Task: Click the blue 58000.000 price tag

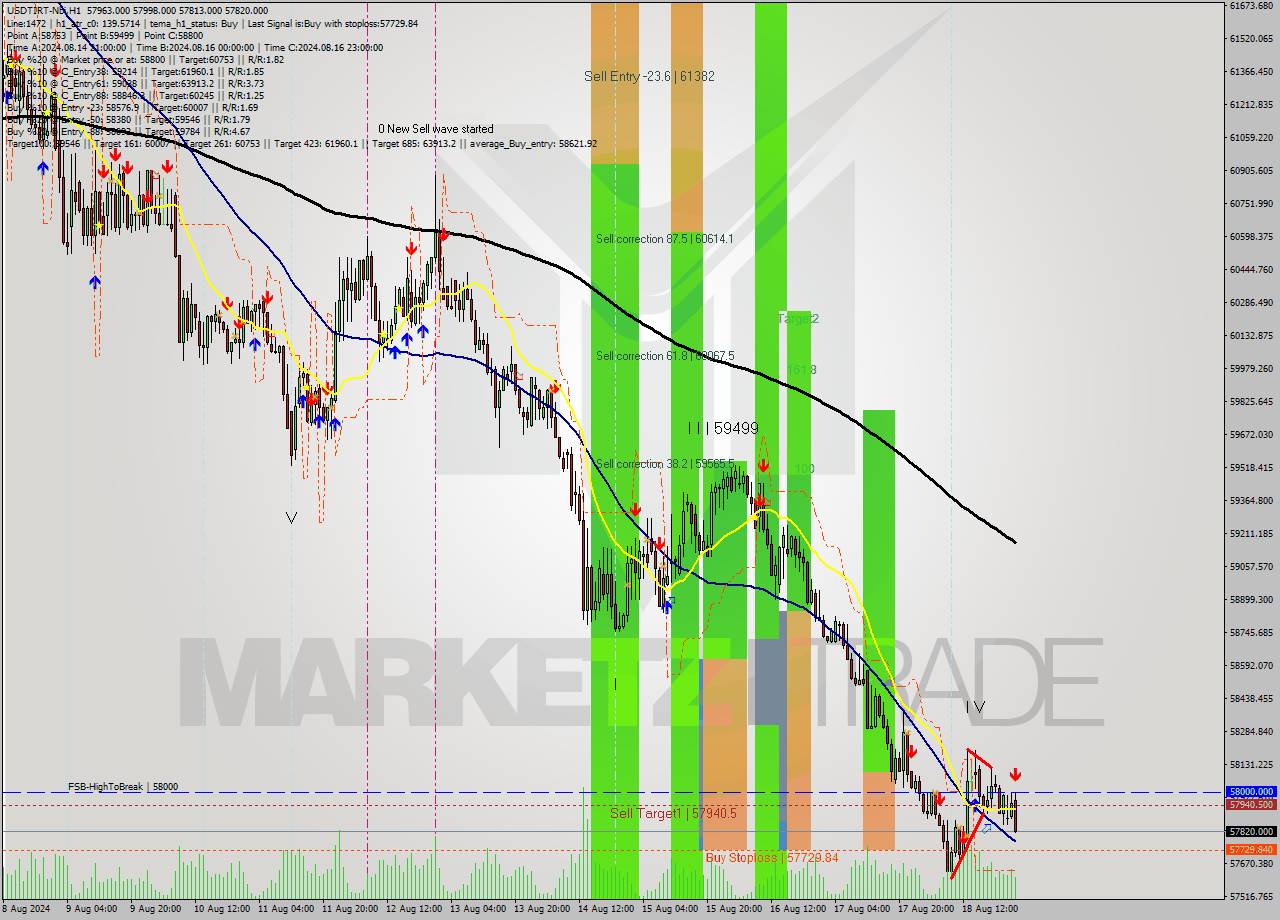Action: [x=1250, y=791]
